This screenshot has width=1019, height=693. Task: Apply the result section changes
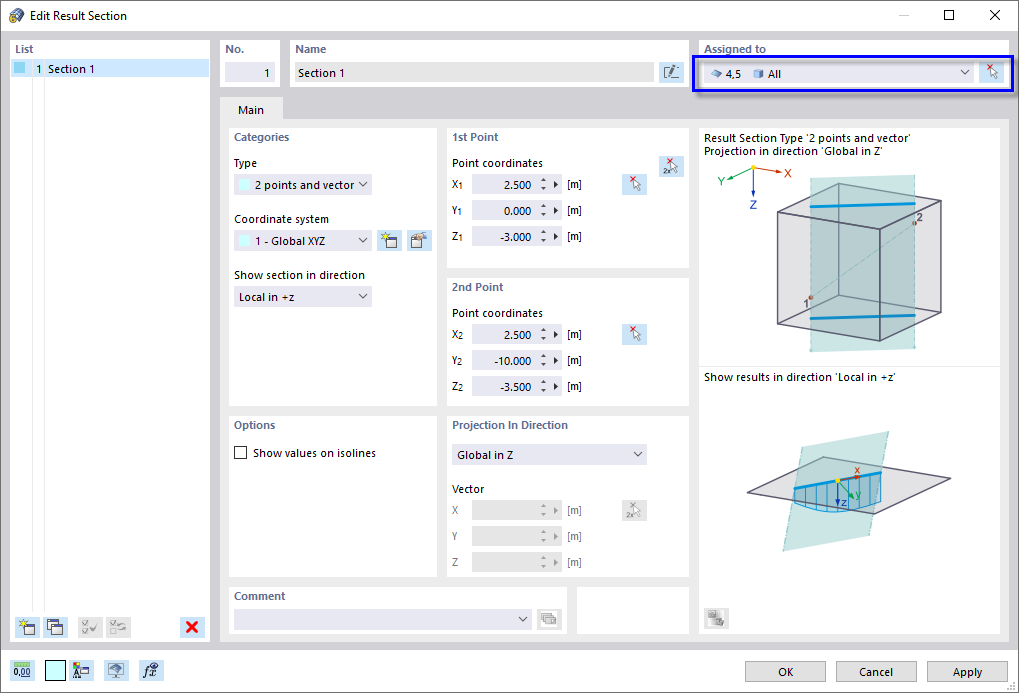[x=966, y=671]
